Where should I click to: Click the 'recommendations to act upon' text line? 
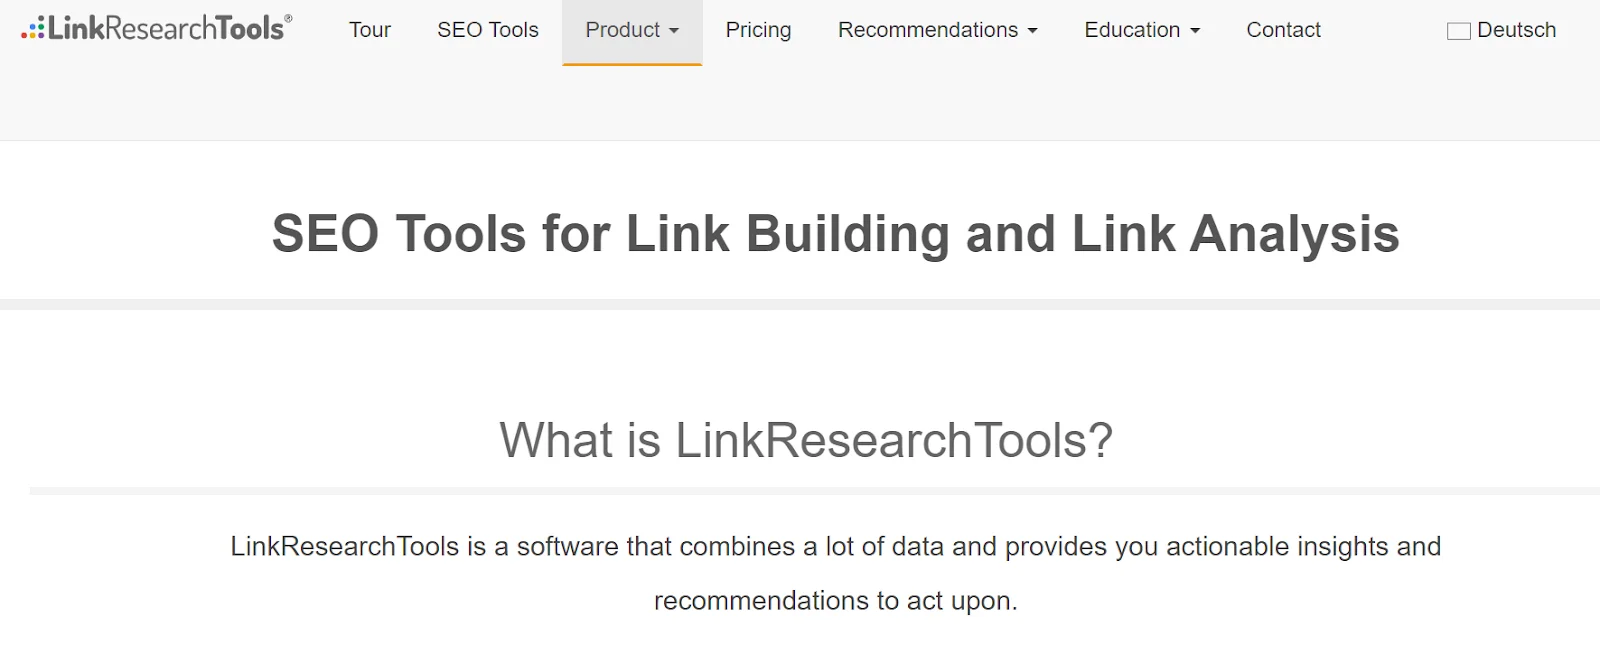point(835,600)
